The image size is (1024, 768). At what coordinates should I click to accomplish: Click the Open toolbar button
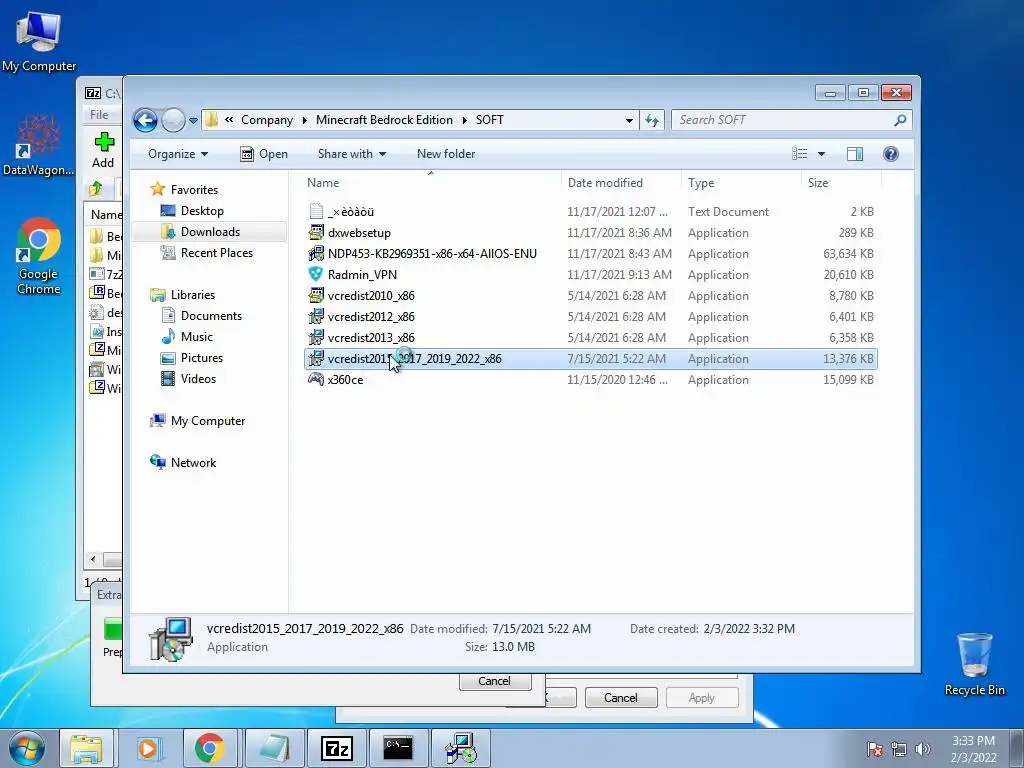(x=264, y=154)
